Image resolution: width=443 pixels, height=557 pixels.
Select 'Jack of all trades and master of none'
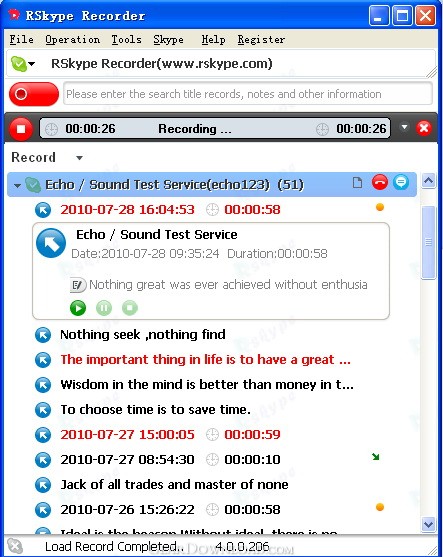pyautogui.click(x=174, y=485)
